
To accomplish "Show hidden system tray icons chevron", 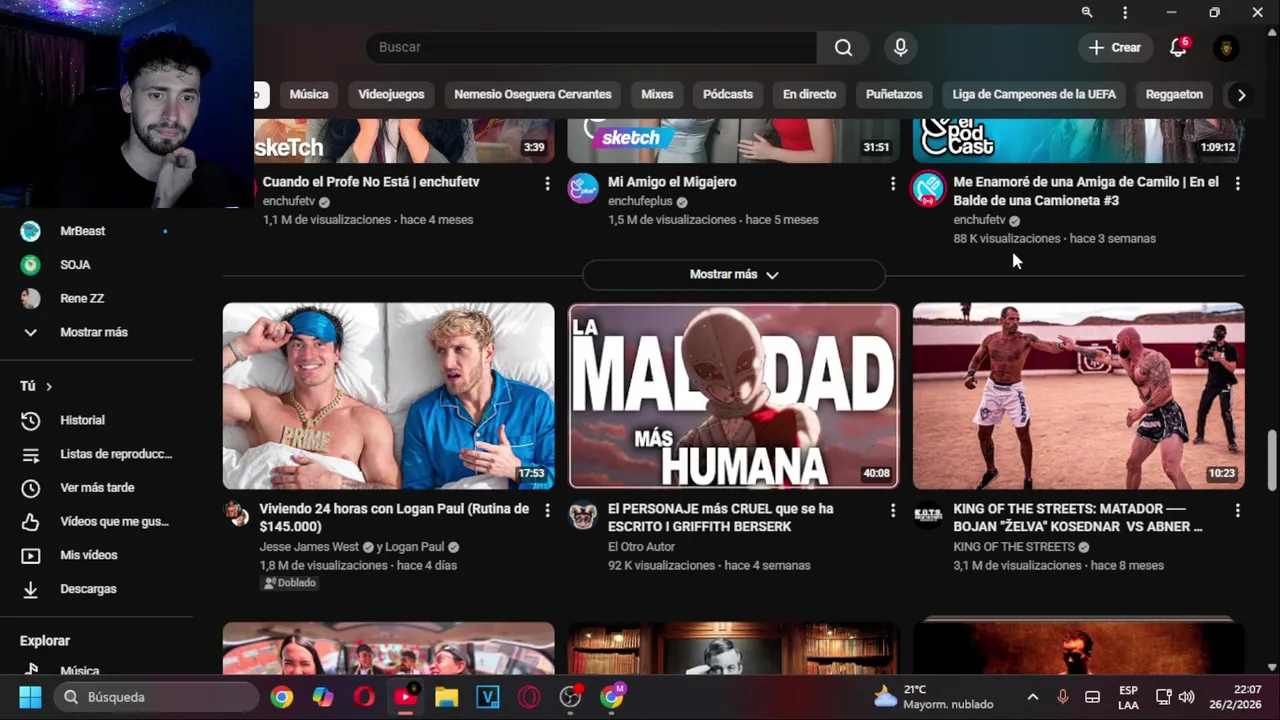I will [x=1033, y=697].
